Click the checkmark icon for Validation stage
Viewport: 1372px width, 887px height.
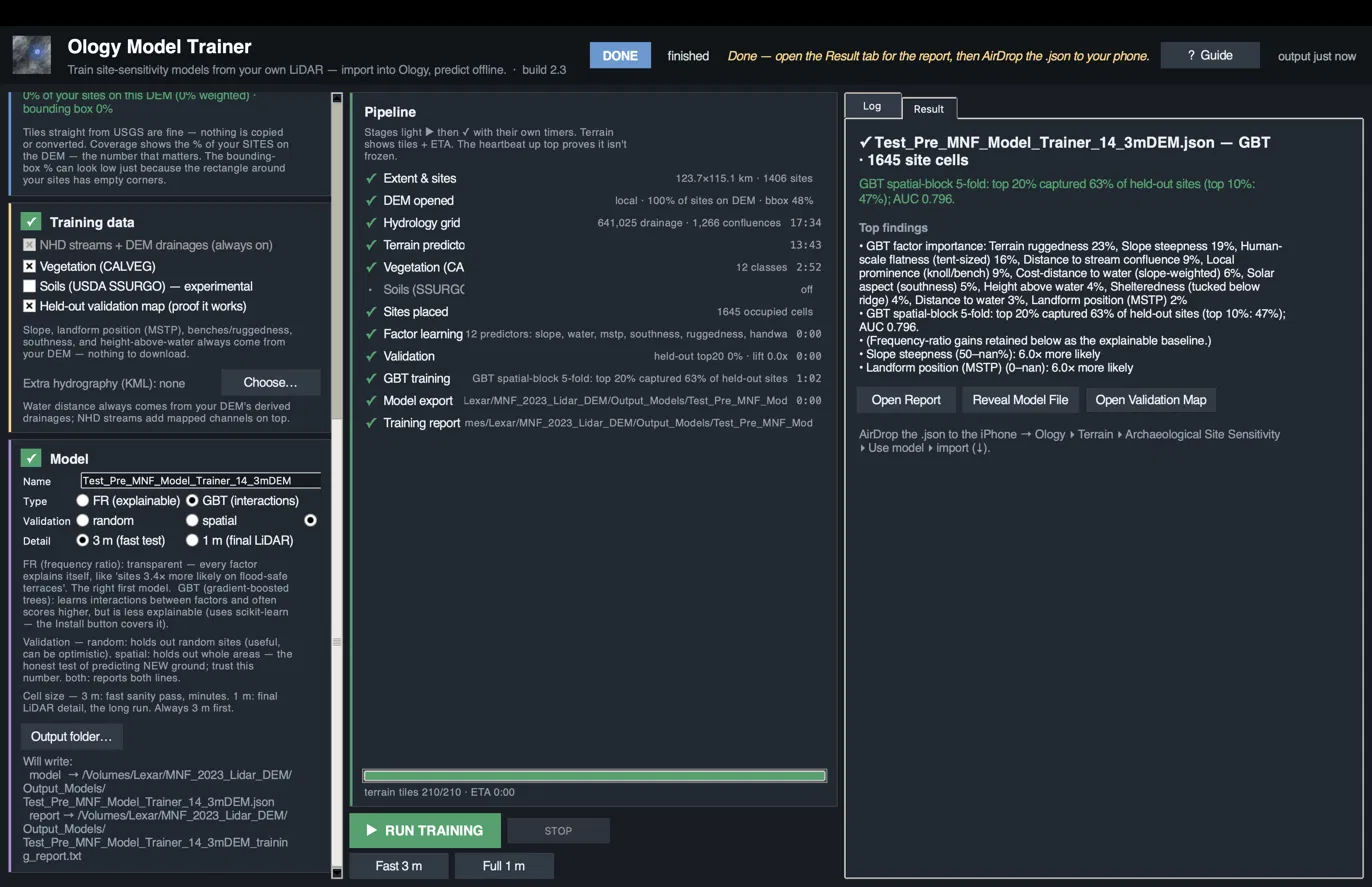(x=371, y=356)
